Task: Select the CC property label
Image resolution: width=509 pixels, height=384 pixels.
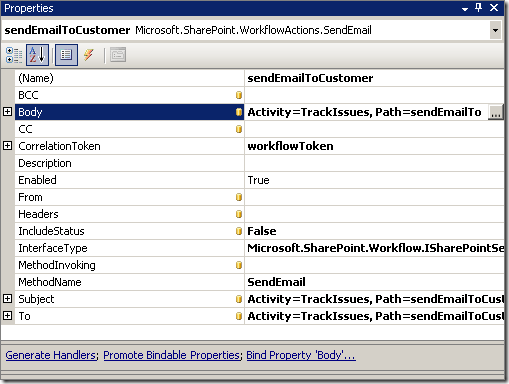Action: [25, 129]
